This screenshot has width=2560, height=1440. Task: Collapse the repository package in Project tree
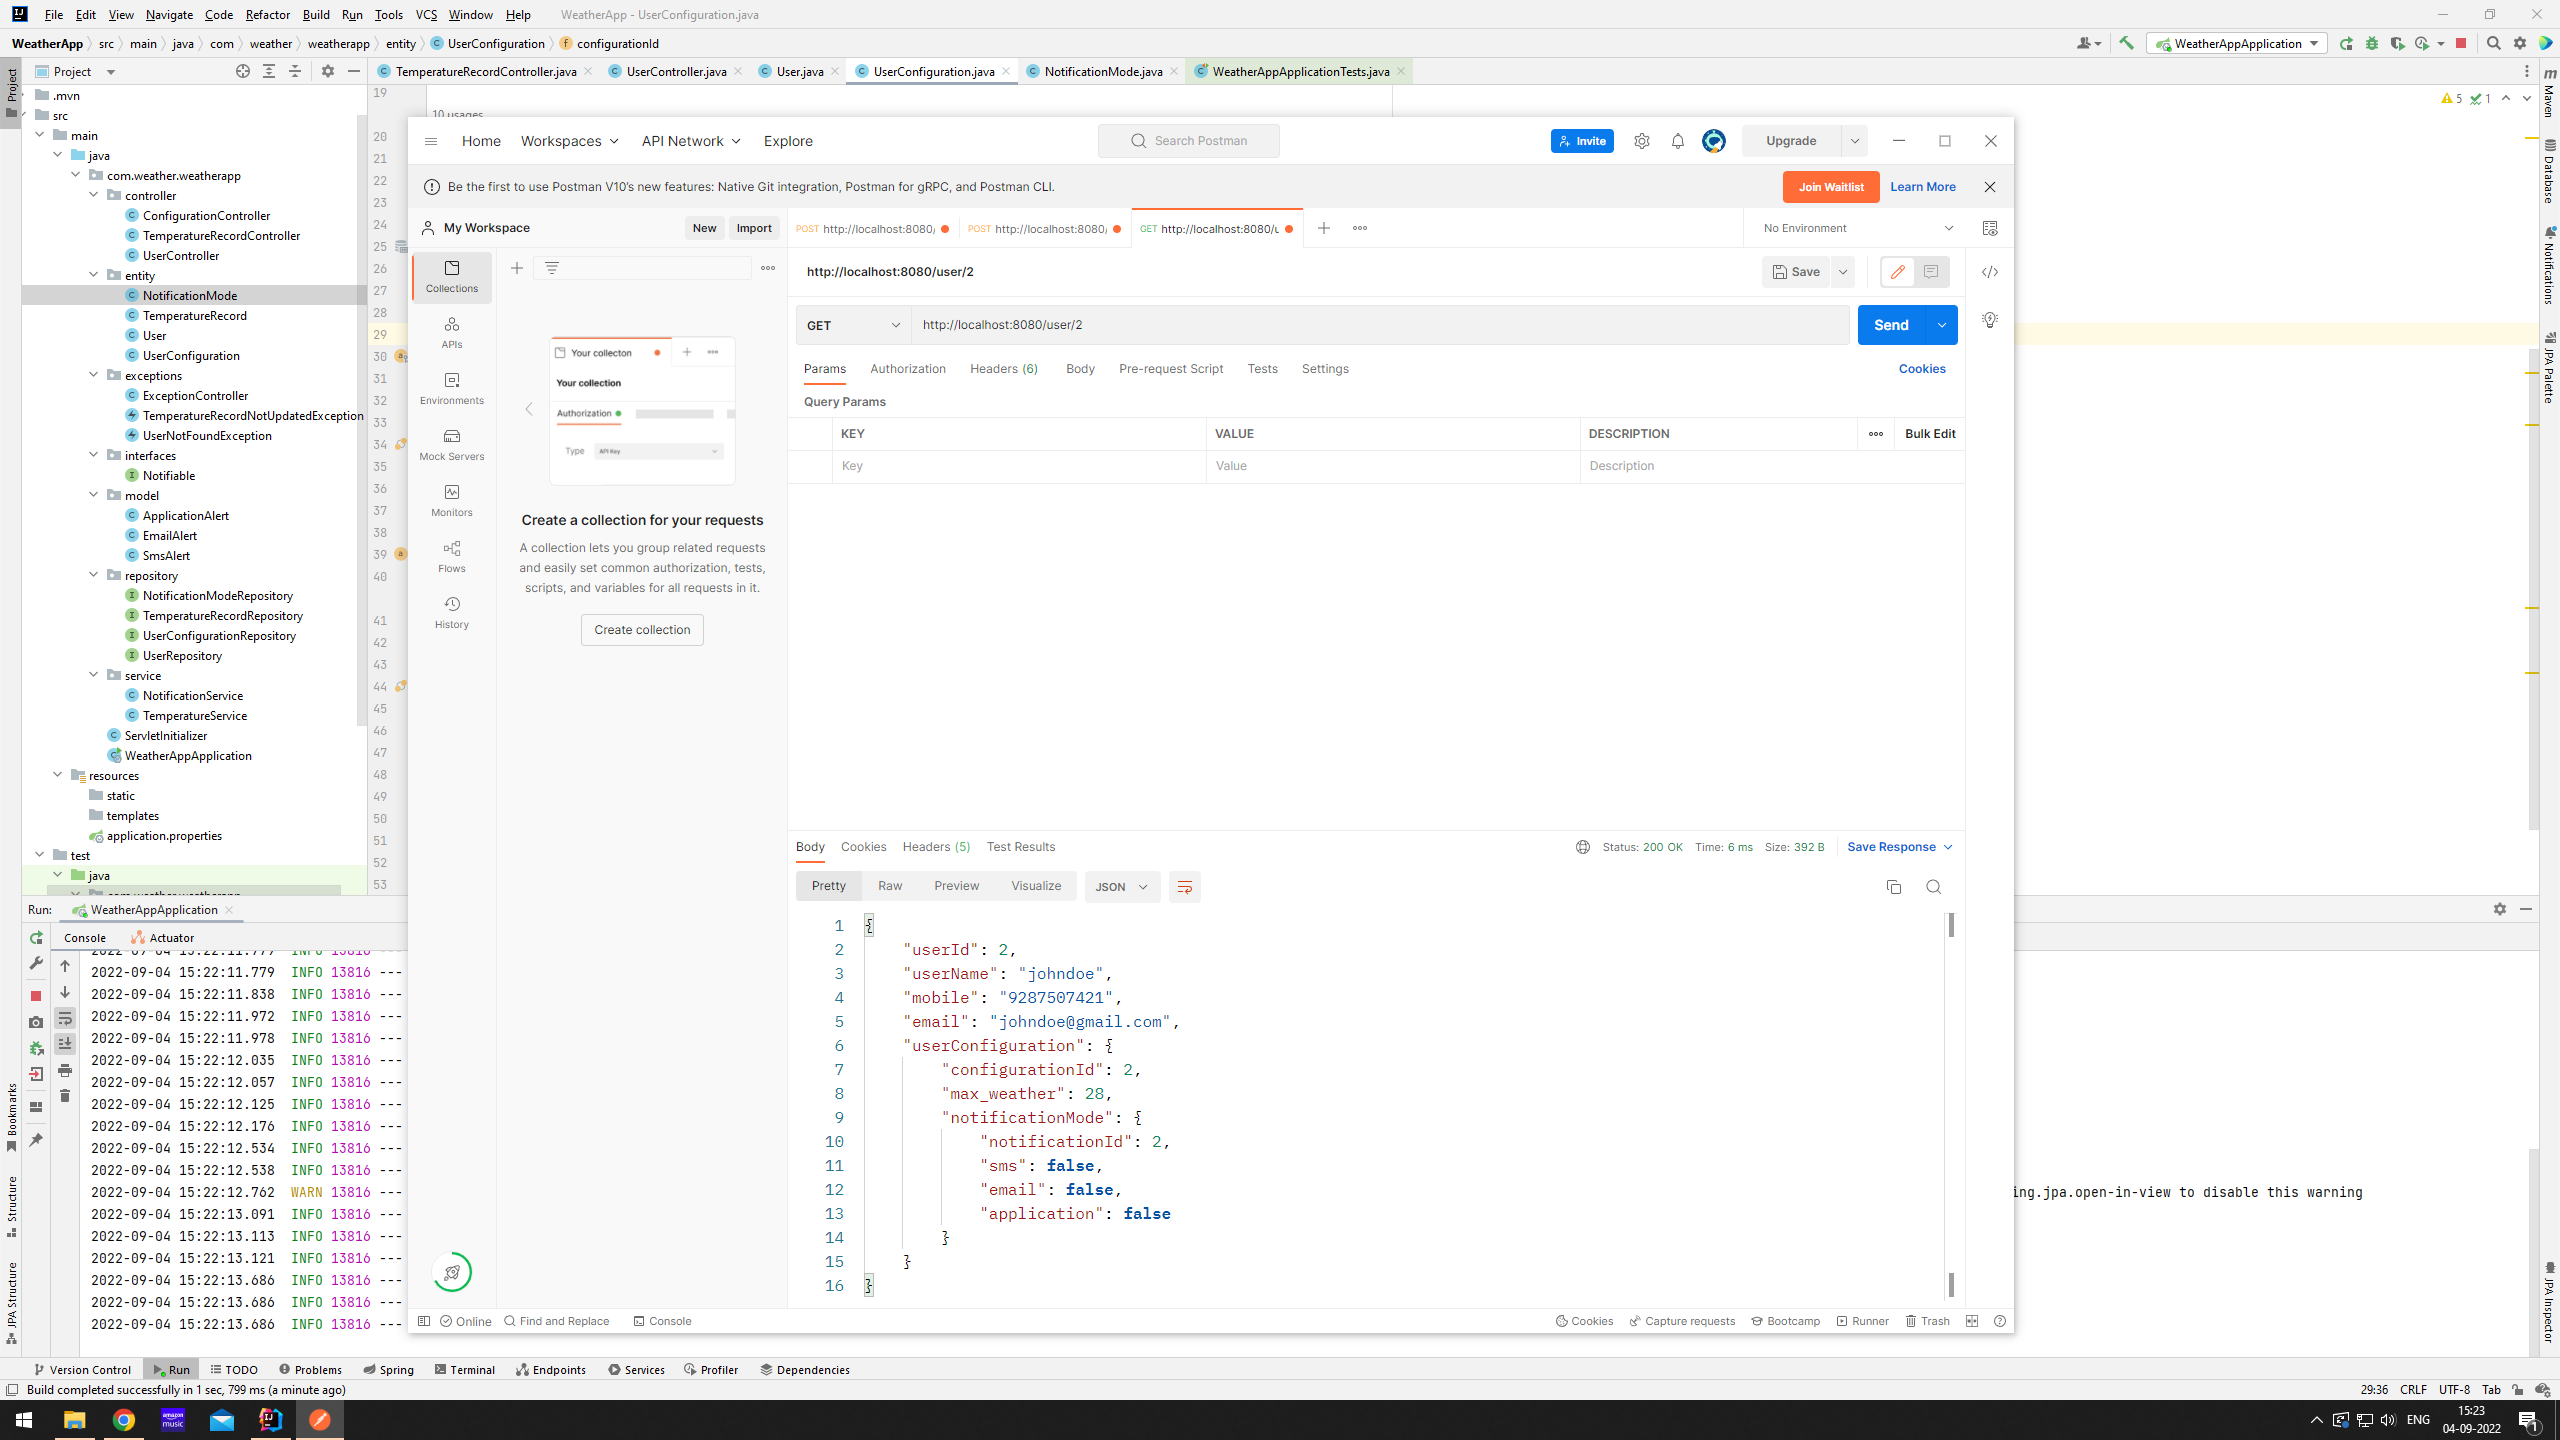94,575
